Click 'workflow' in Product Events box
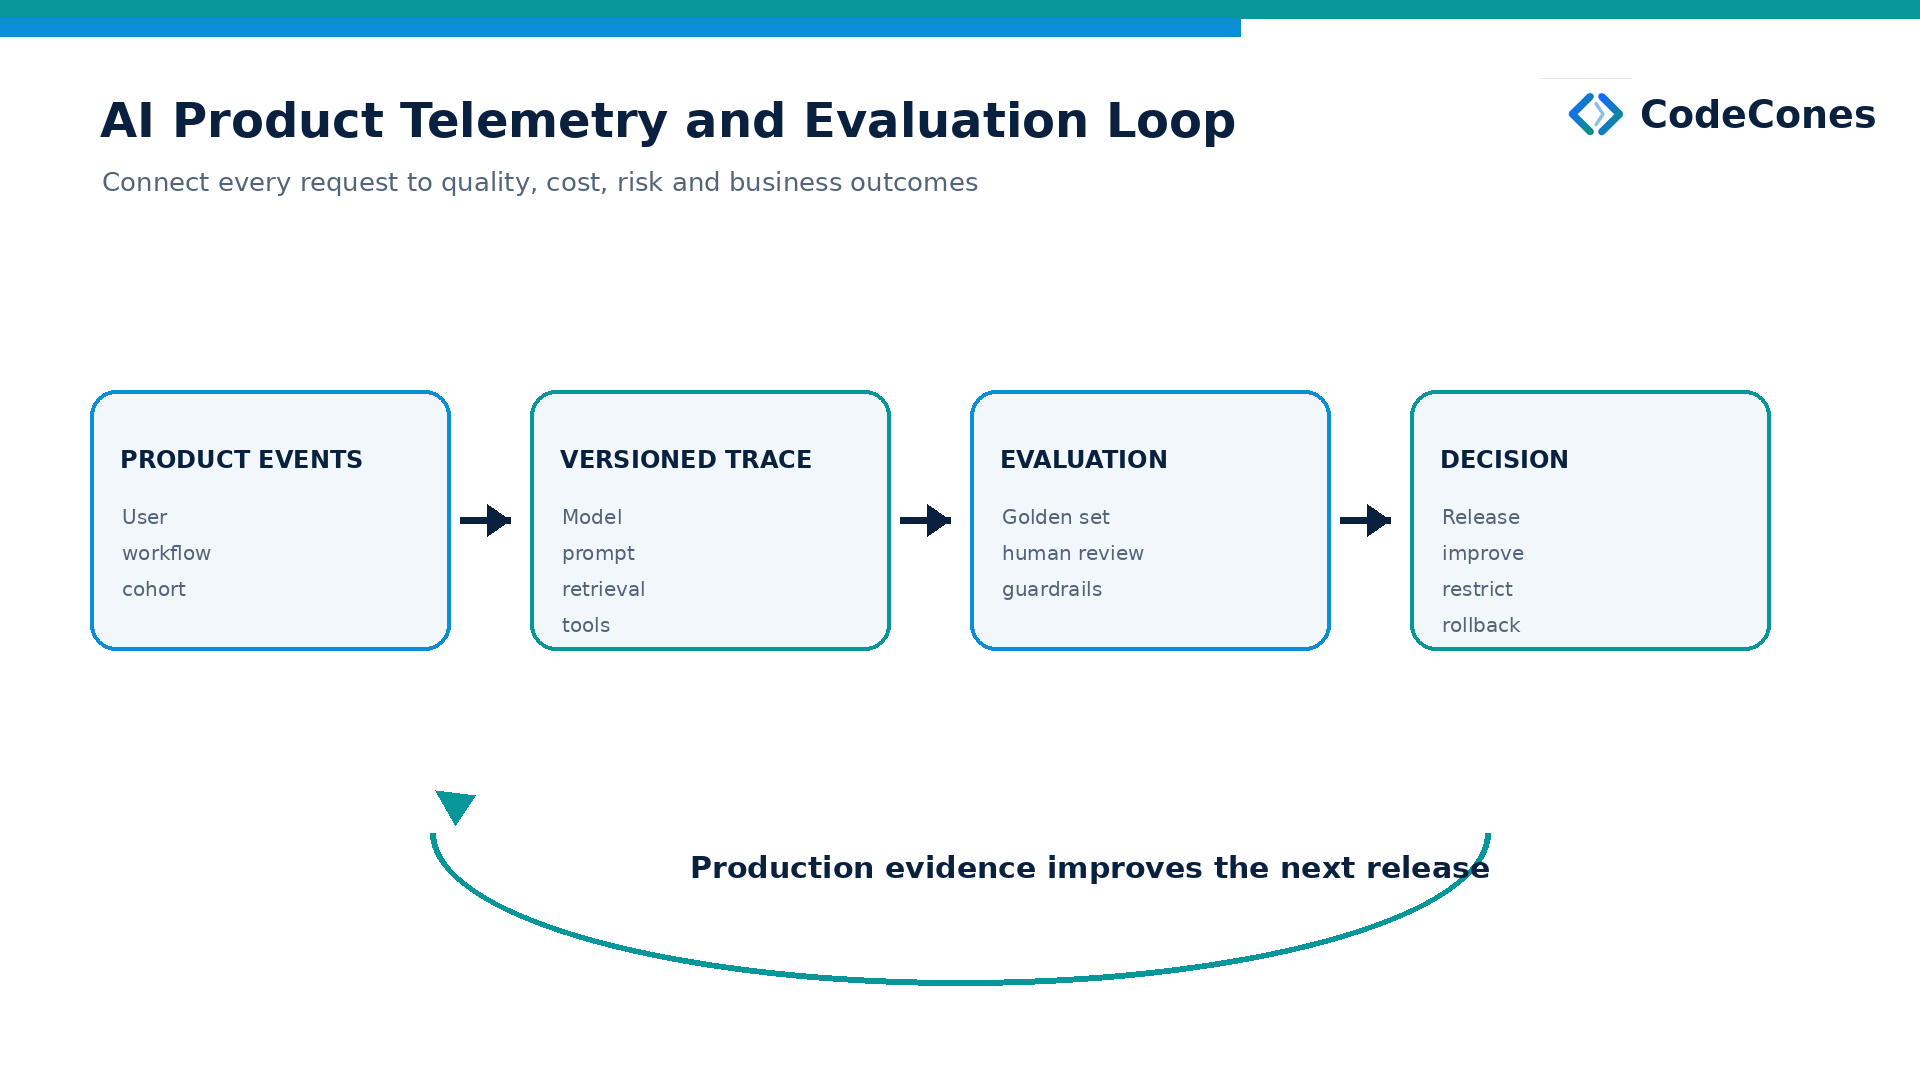The width and height of the screenshot is (1920, 1080). click(166, 553)
